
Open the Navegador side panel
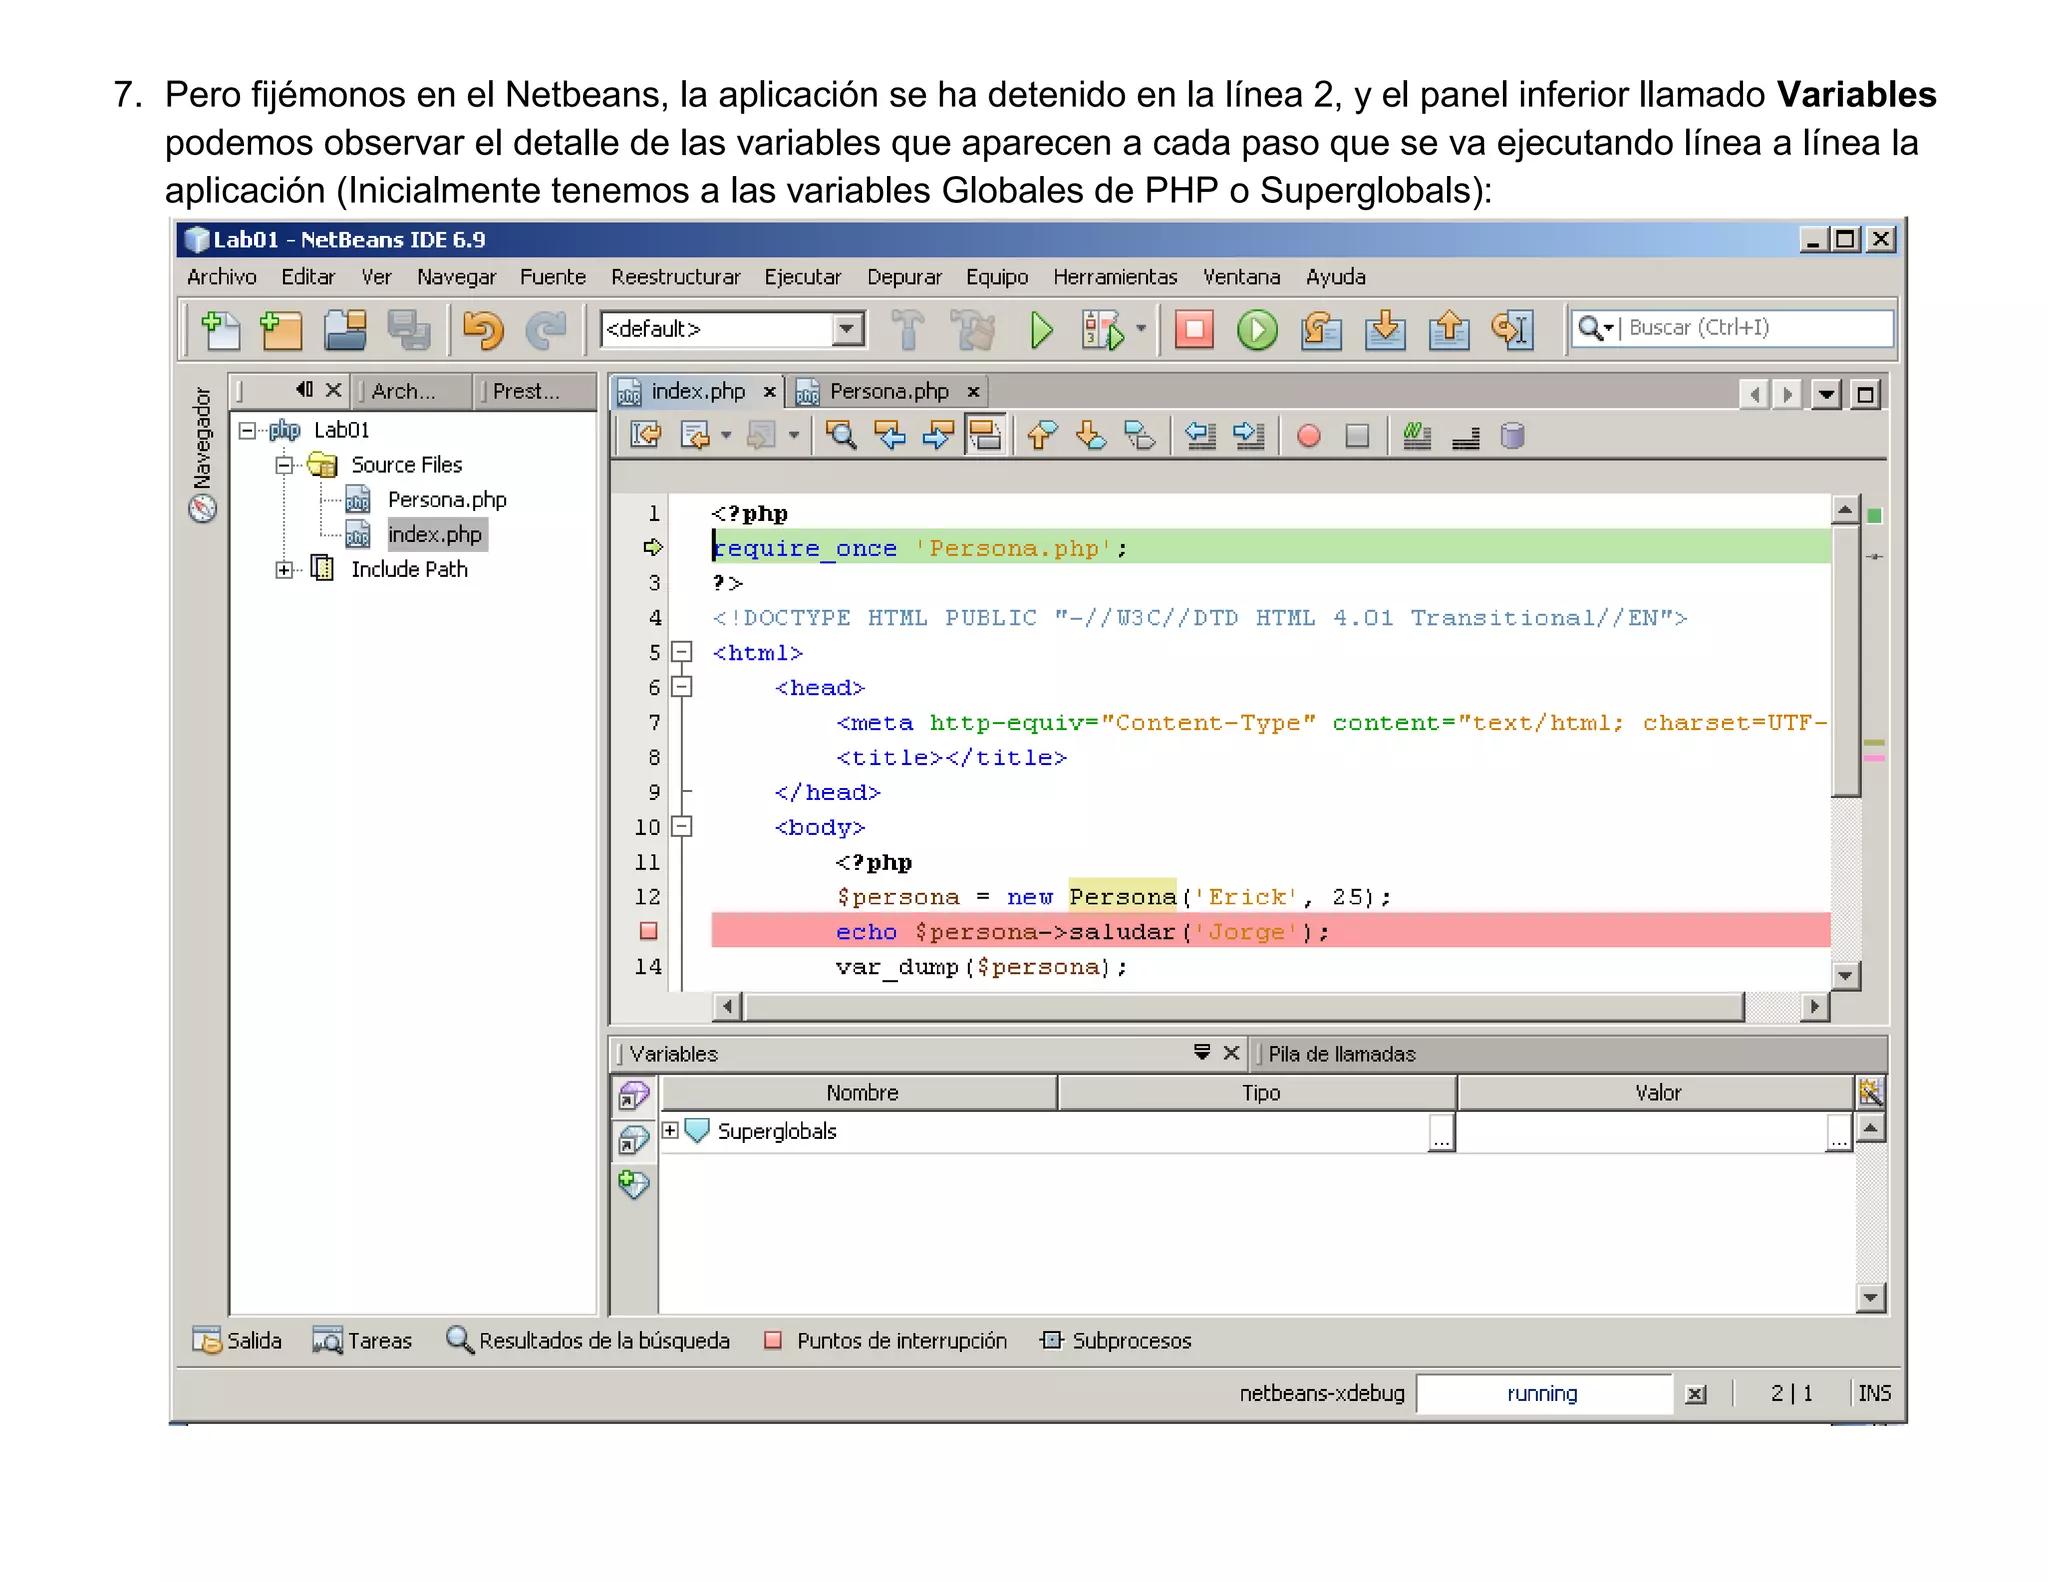tap(203, 455)
